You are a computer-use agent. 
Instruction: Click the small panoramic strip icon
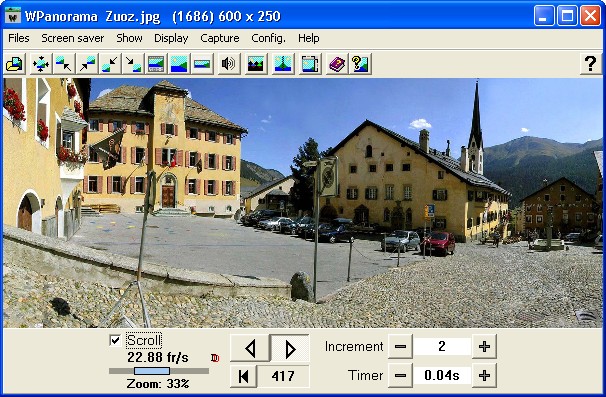pyautogui.click(x=202, y=64)
